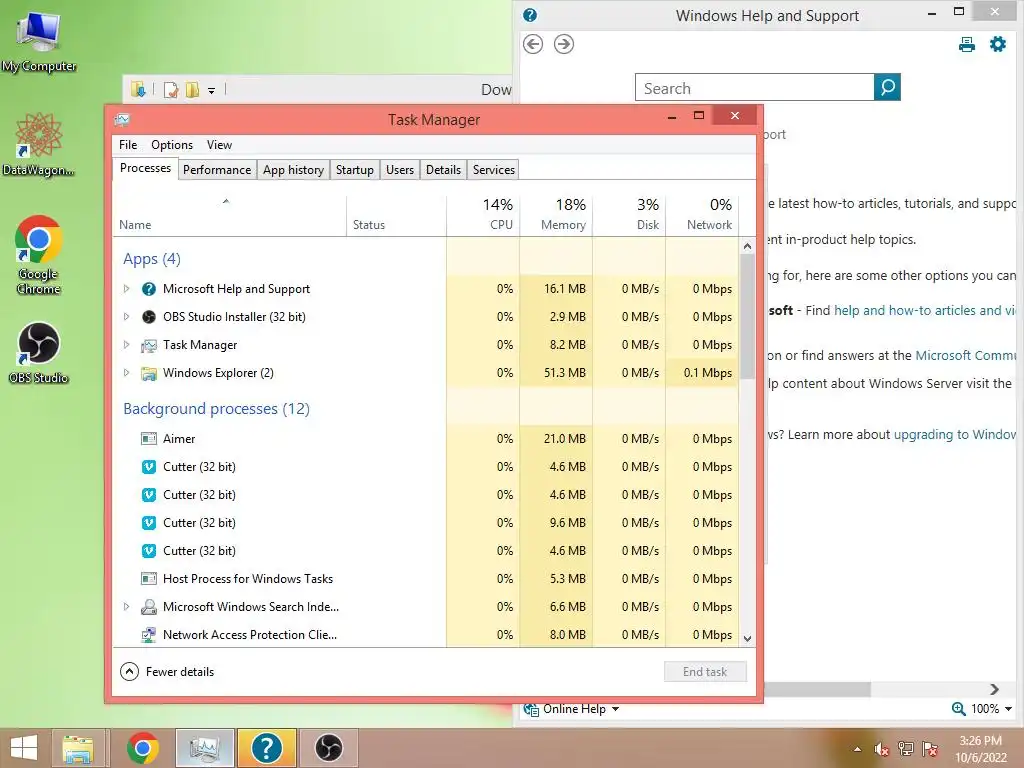The height and width of the screenshot is (768, 1024).
Task: Click the Properties icon in Explorer toolbar
Action: pos(171,90)
